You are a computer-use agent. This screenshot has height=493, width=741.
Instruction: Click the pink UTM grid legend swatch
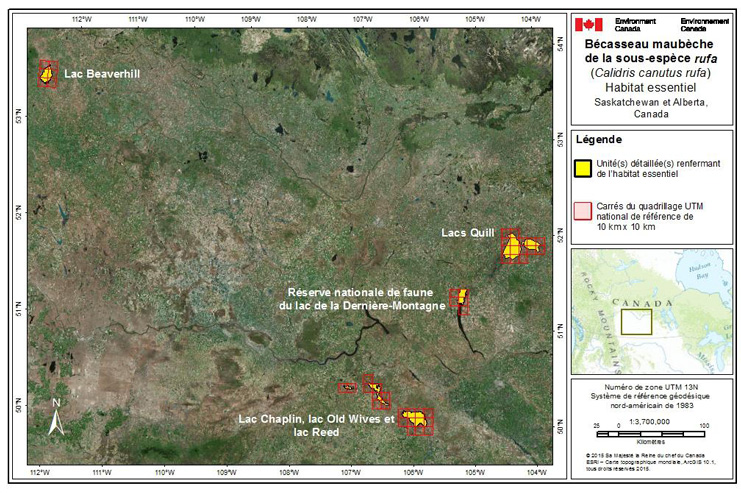[580, 212]
